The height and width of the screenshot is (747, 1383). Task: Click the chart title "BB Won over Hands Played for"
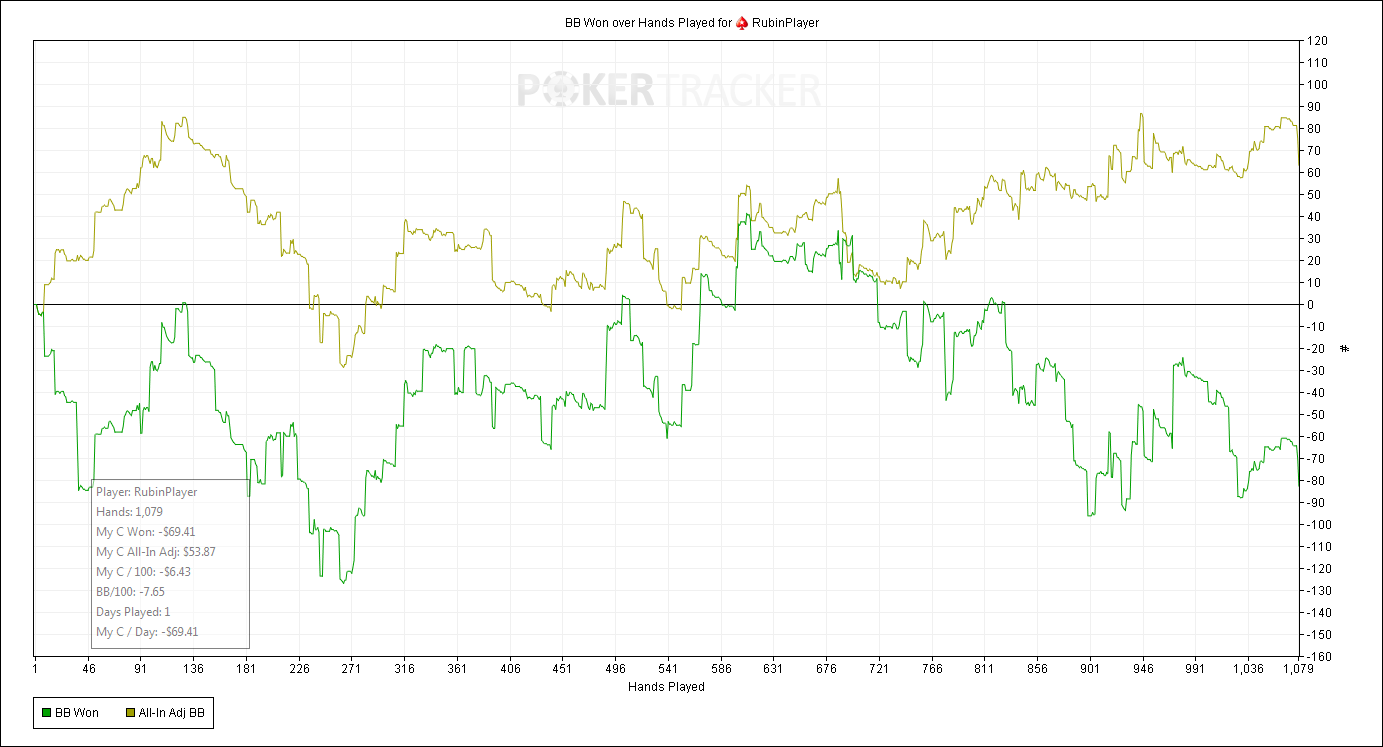click(x=649, y=22)
